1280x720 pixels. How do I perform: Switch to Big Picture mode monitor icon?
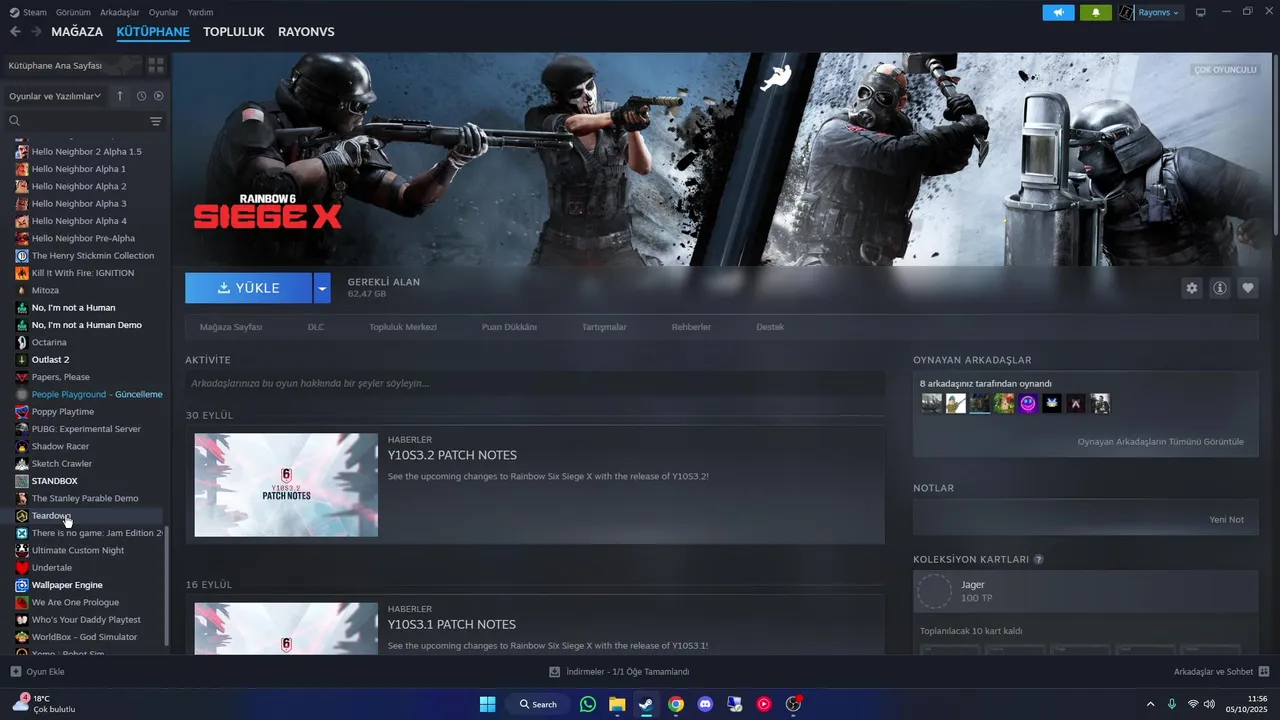[1201, 12]
